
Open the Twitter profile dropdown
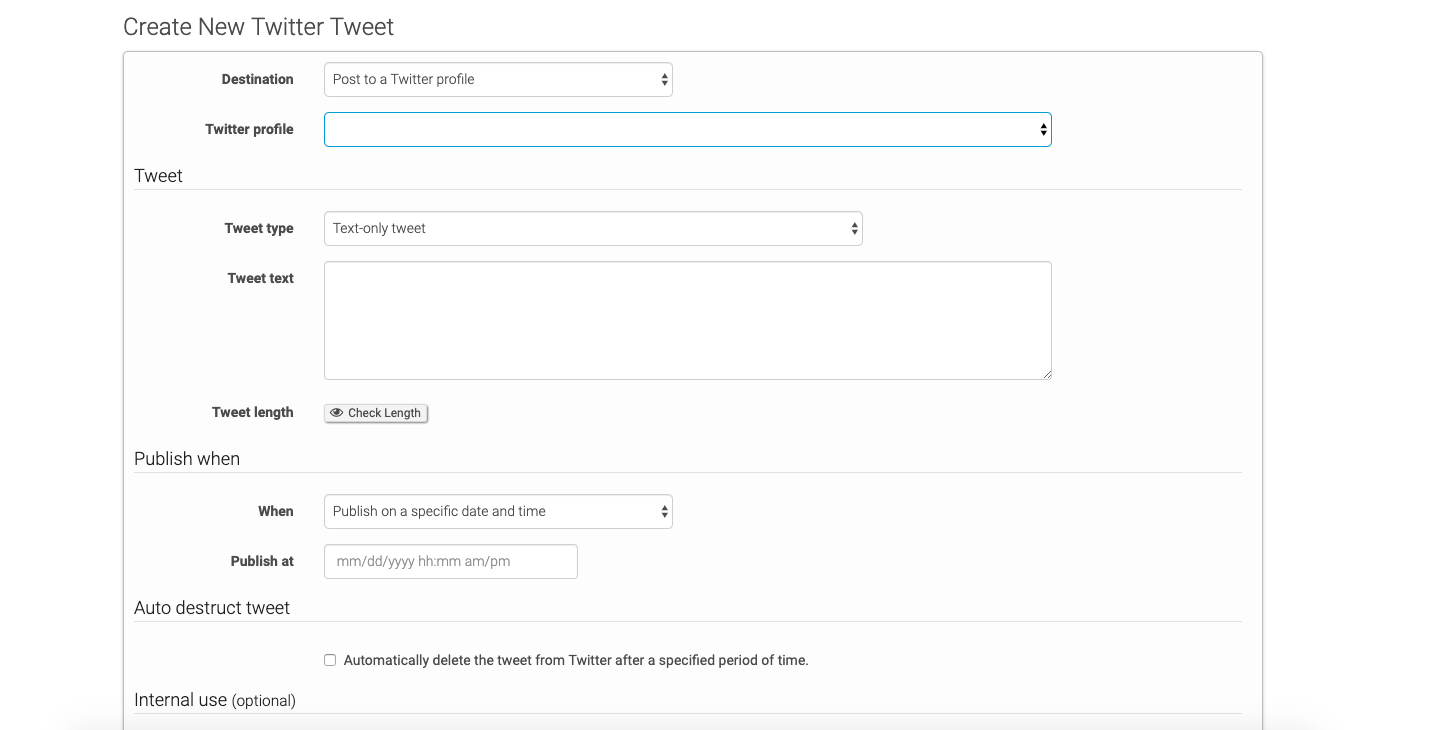click(x=687, y=129)
